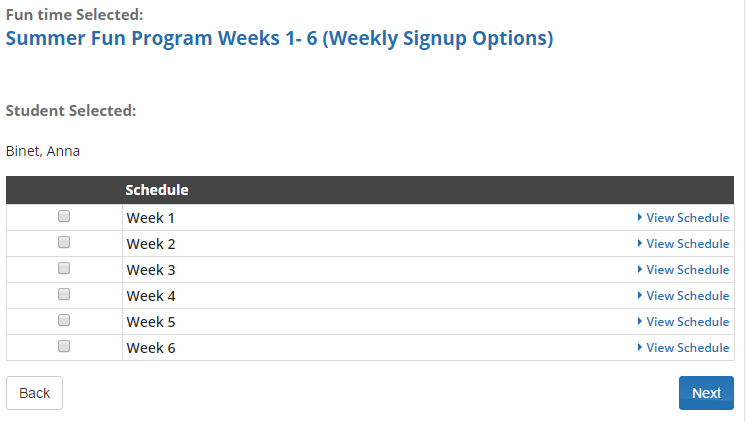Go back using the Back button
This screenshot has width=747, height=422.
click(34, 393)
